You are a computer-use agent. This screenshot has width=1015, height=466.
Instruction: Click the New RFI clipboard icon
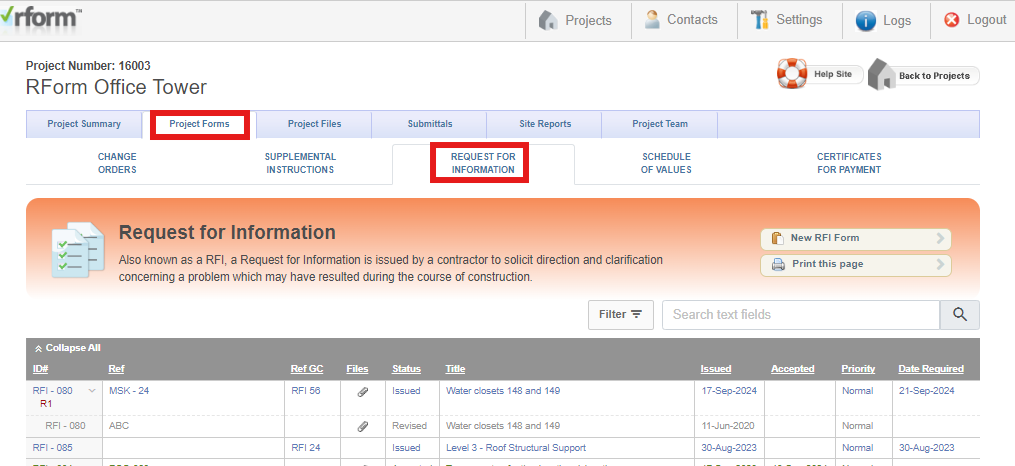tap(778, 238)
